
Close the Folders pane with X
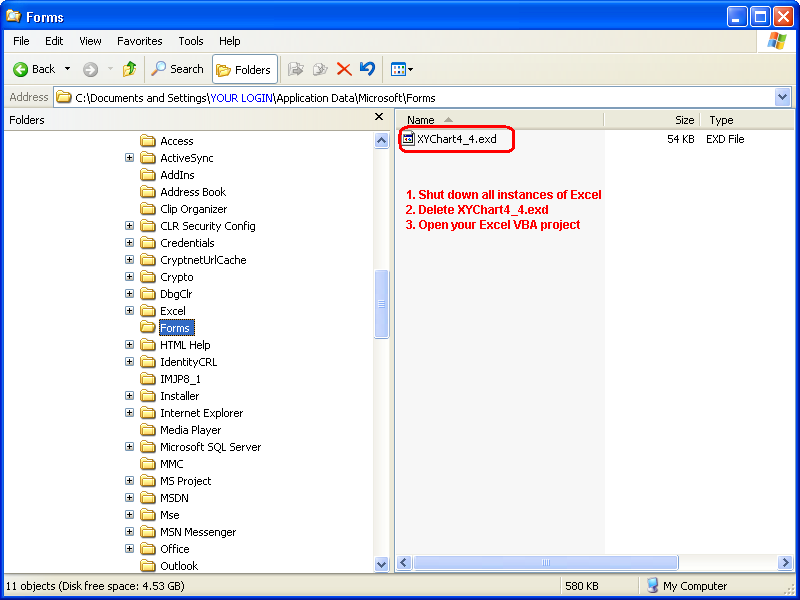point(379,118)
